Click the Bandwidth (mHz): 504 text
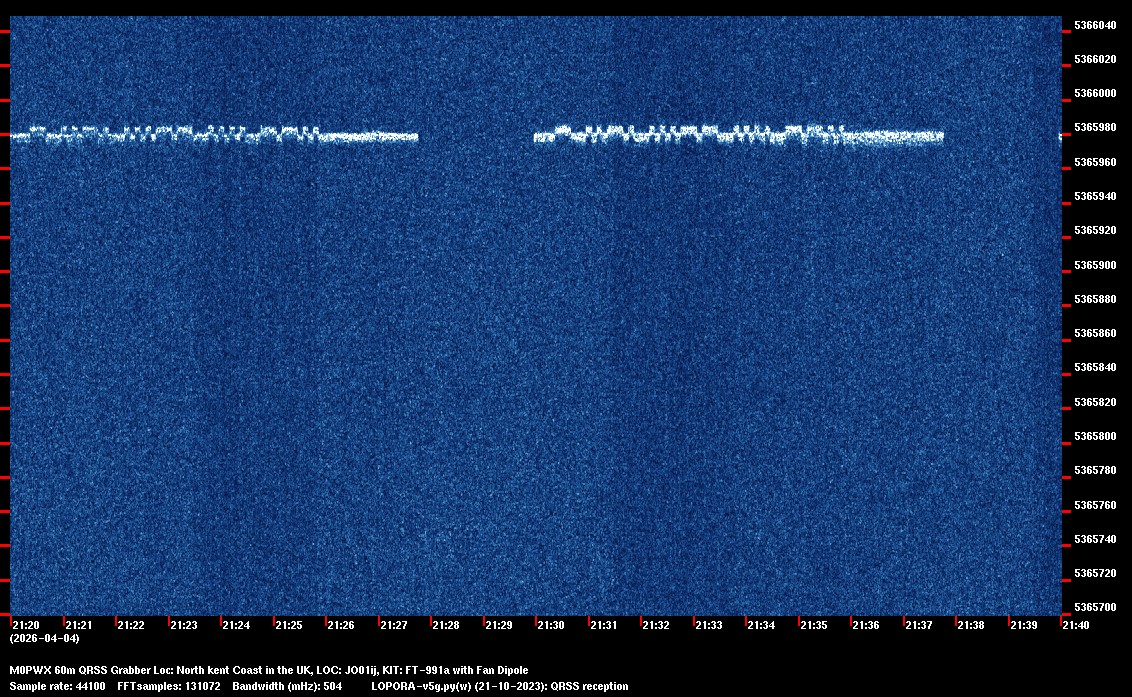The width and height of the screenshot is (1132, 697). coord(287,686)
